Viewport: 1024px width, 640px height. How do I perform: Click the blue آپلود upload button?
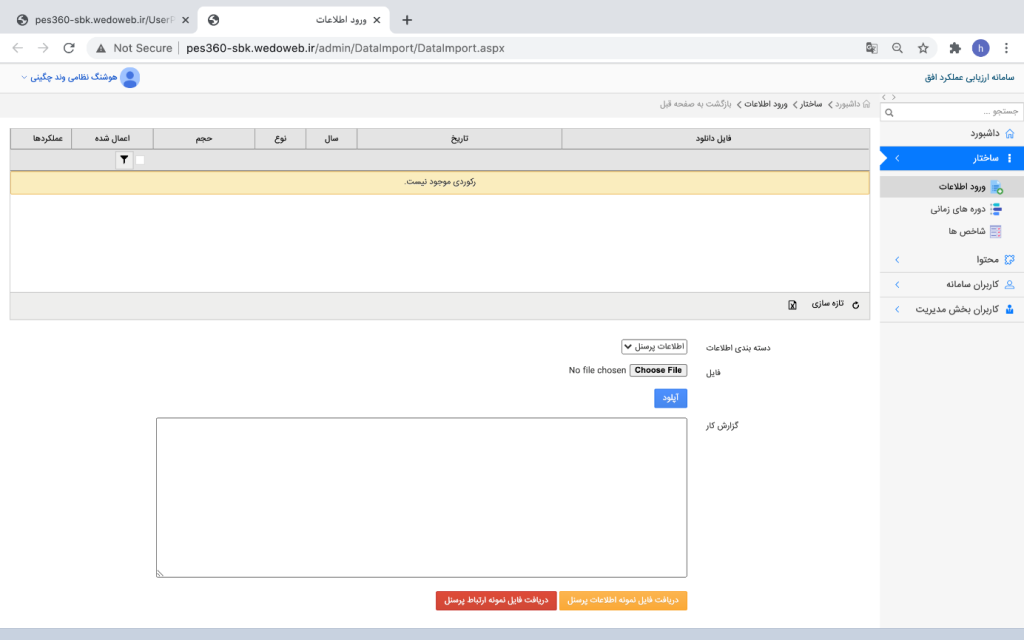(x=670, y=398)
